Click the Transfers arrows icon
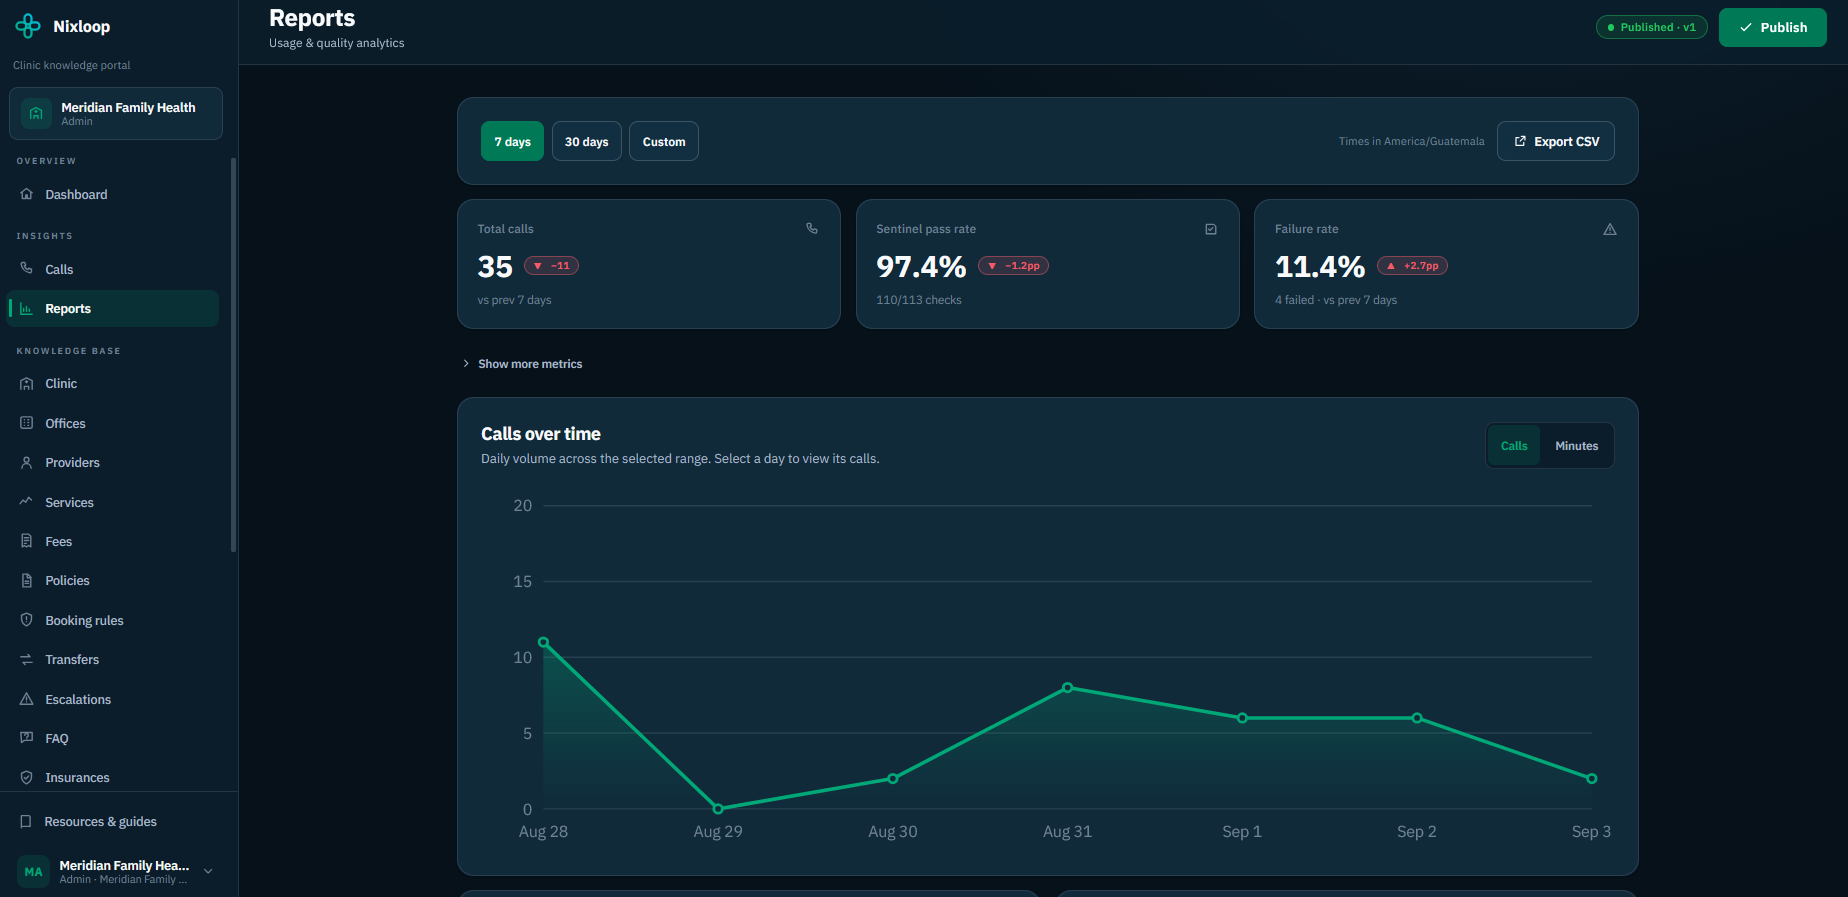1848x897 pixels. pos(27,659)
